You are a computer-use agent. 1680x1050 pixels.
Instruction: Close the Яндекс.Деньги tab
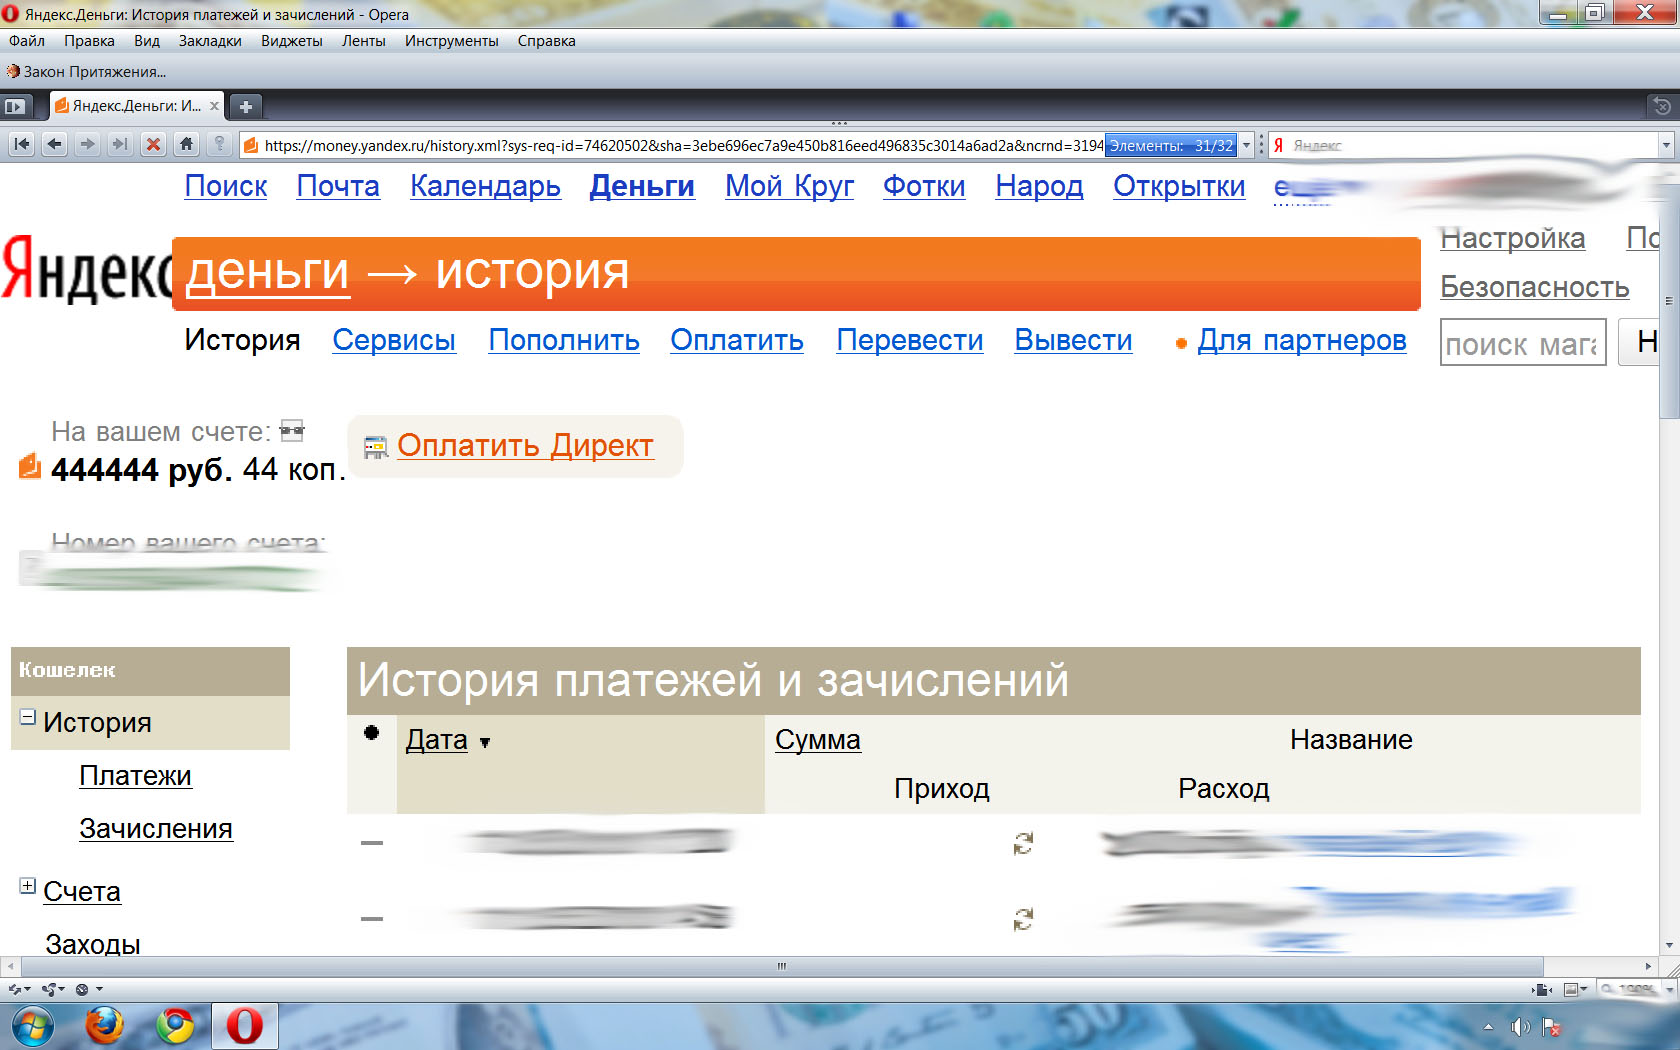(214, 106)
